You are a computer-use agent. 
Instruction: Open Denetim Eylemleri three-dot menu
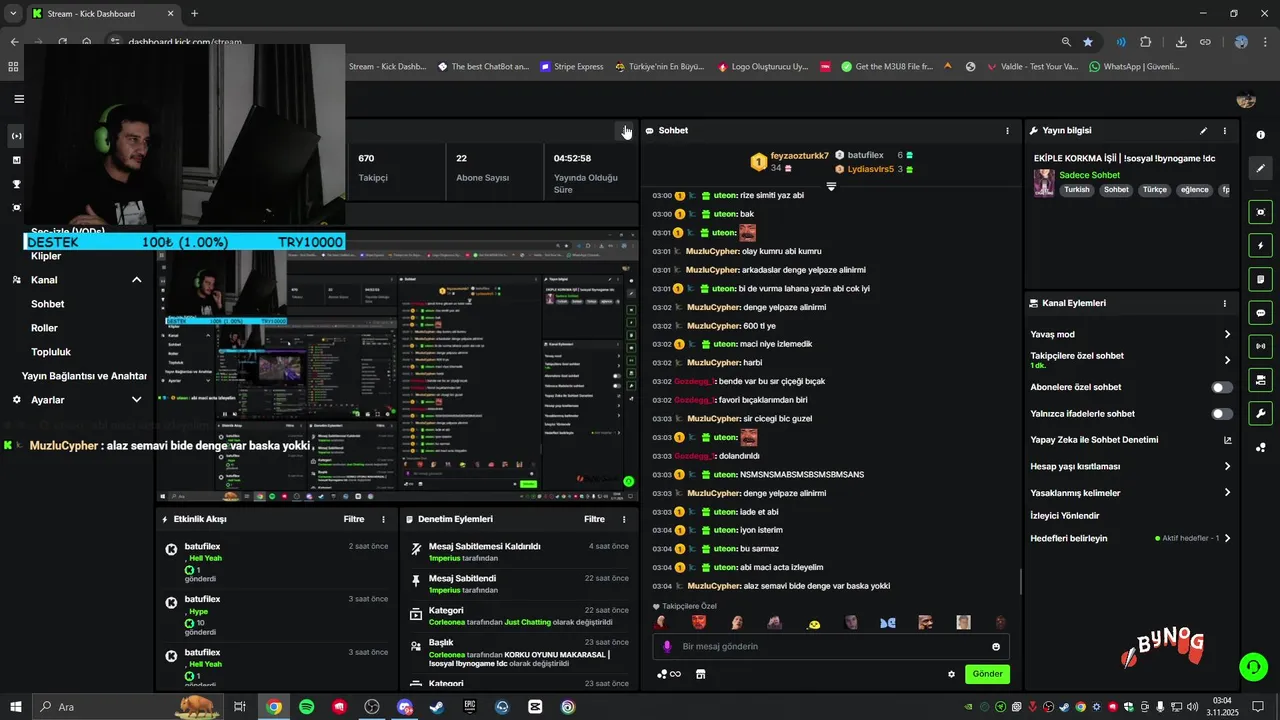point(624,520)
